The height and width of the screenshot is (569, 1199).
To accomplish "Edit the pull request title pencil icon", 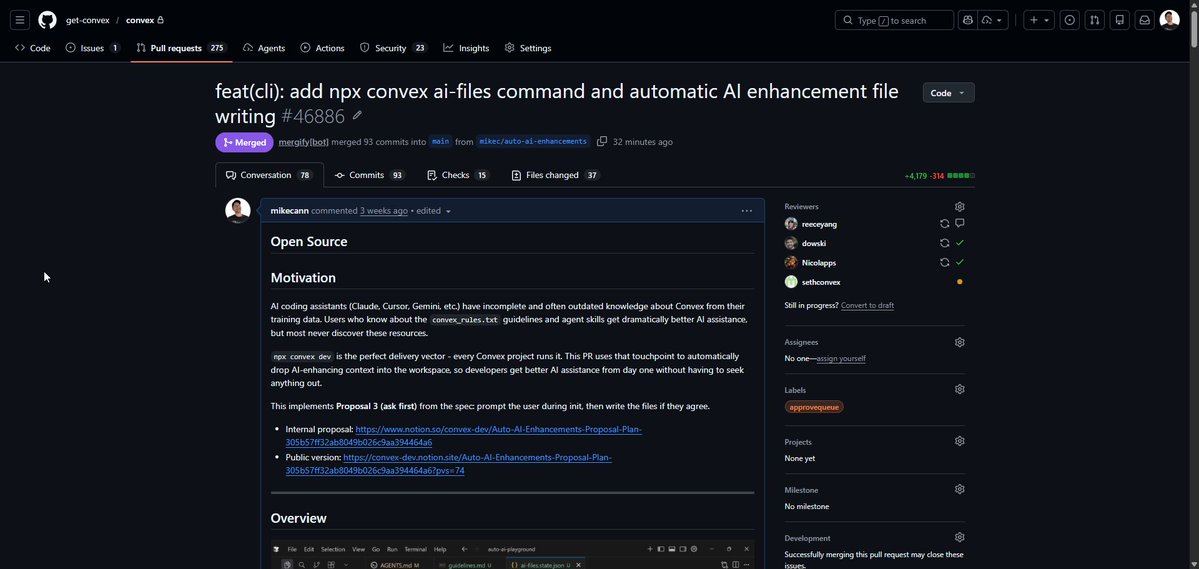I will pos(357,116).
